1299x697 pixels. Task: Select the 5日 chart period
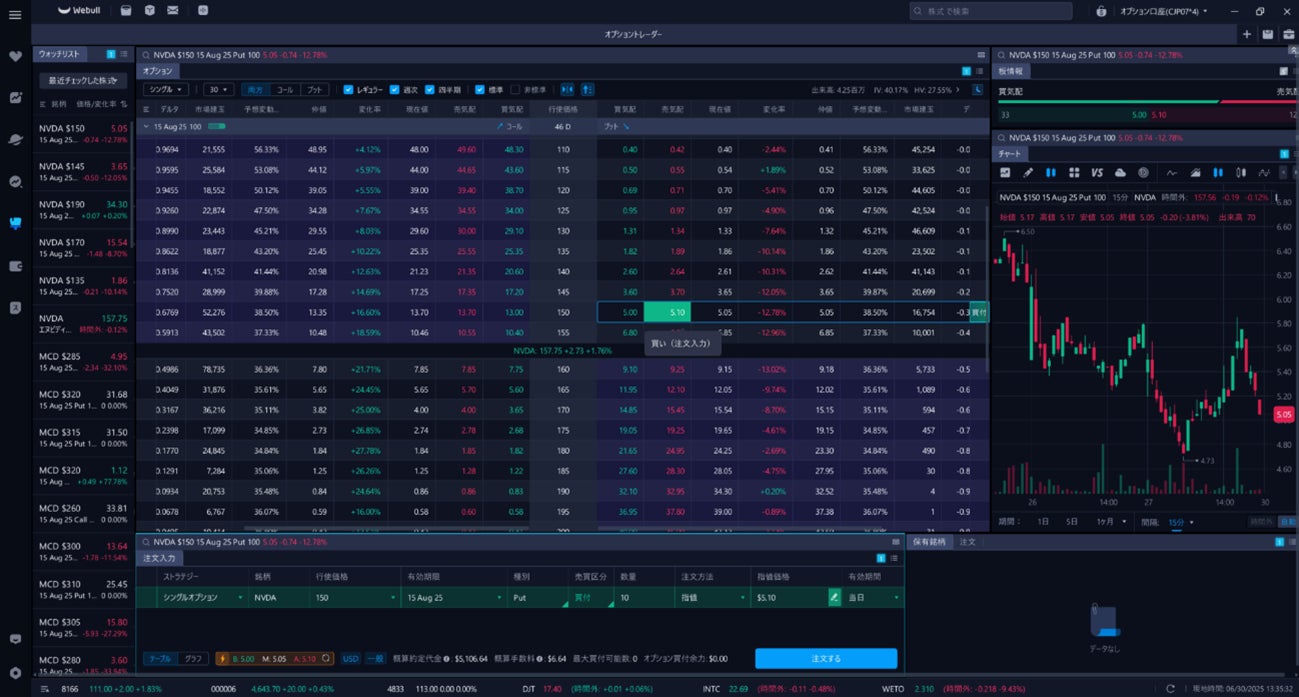1071,521
